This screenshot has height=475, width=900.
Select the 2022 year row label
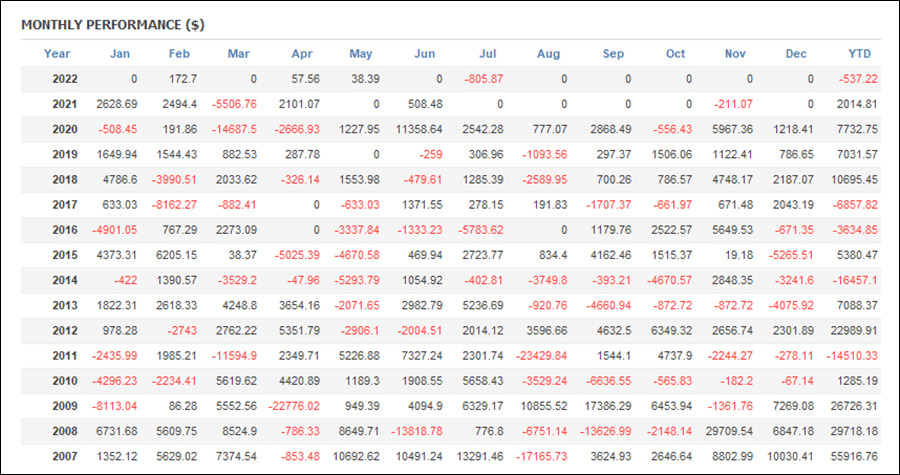(65, 79)
